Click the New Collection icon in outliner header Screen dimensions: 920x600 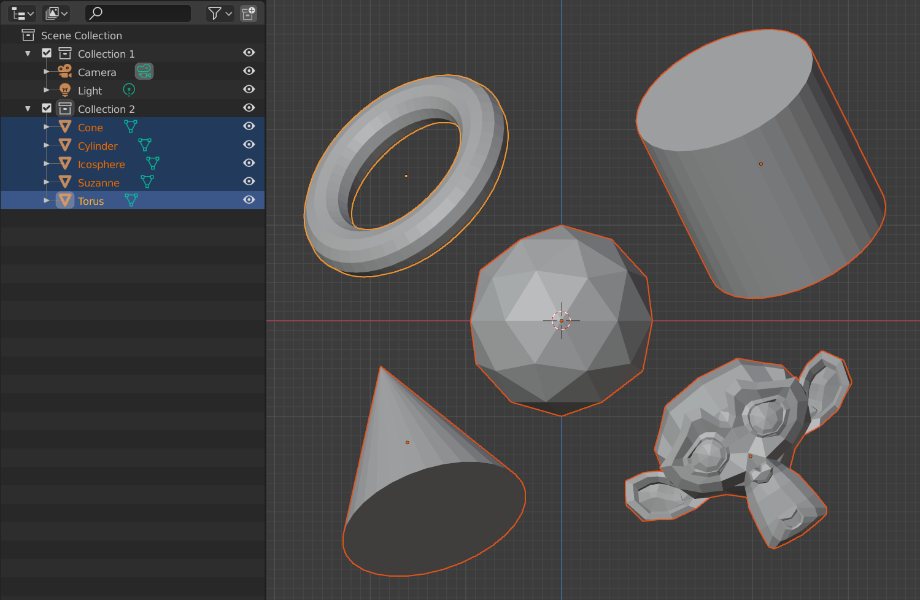click(x=248, y=13)
